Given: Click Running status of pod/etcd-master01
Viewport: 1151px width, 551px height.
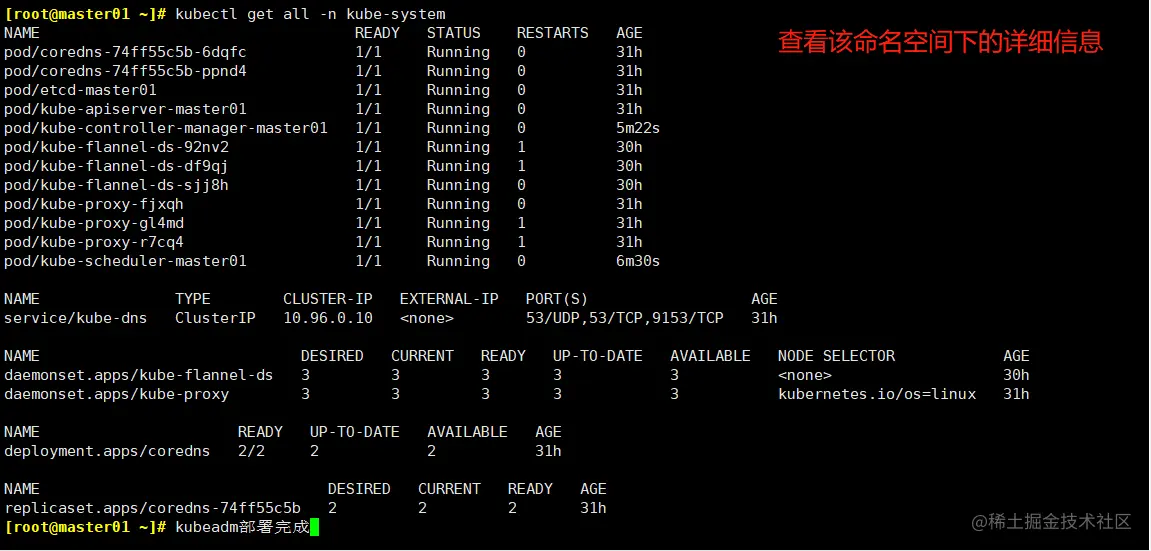Looking at the screenshot, I should pos(458,90).
